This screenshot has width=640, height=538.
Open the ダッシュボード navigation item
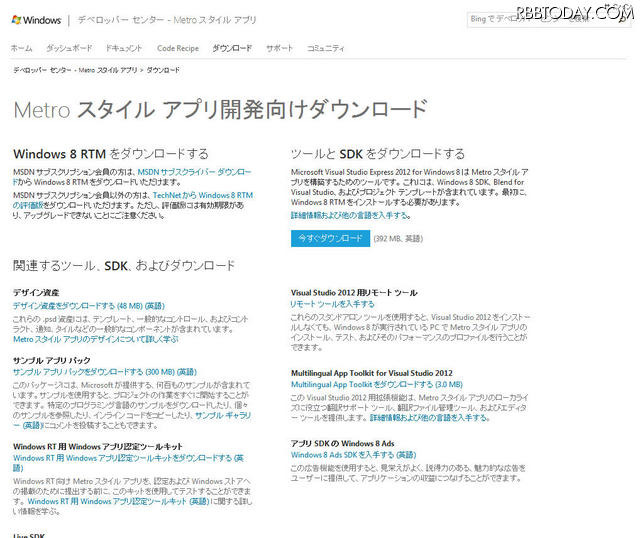(x=69, y=48)
